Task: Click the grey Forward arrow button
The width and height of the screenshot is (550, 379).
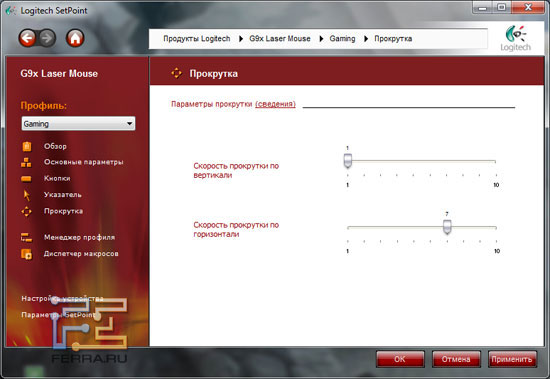Action: coord(47,38)
